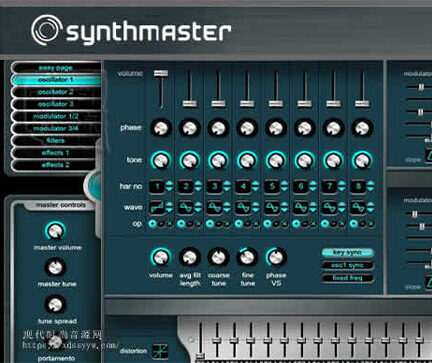The image size is (432, 363).
Task: Click the phase knob for harmonic 5
Action: [276, 128]
